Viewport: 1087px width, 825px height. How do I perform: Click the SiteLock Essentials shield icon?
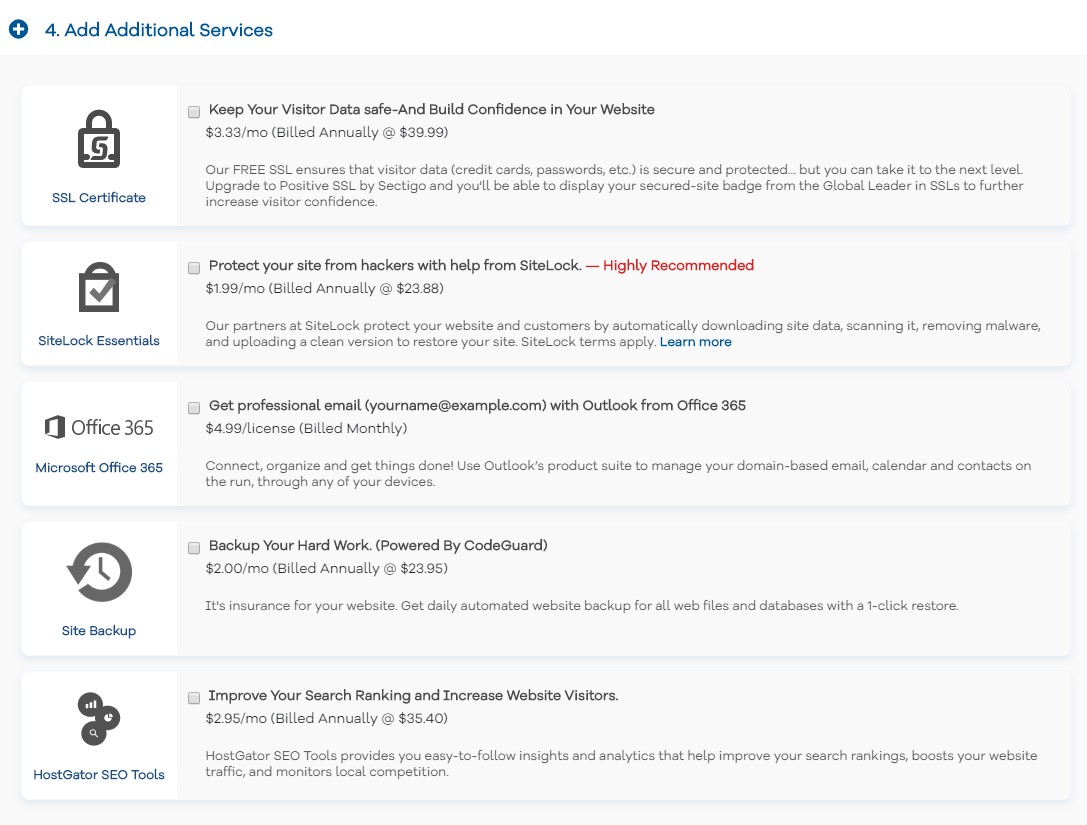tap(99, 287)
